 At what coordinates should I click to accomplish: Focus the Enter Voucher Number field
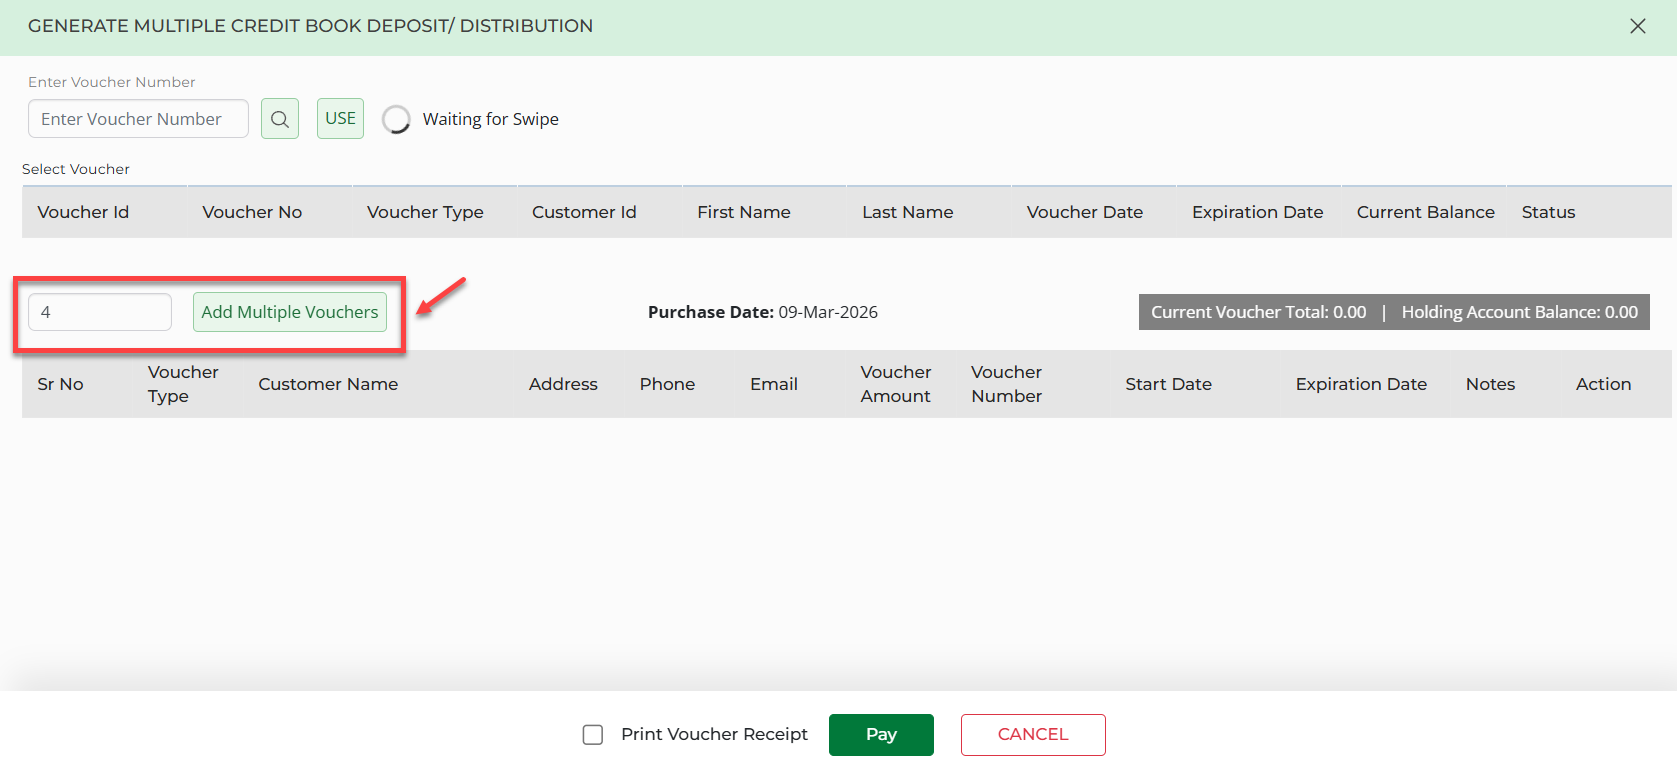[138, 119]
